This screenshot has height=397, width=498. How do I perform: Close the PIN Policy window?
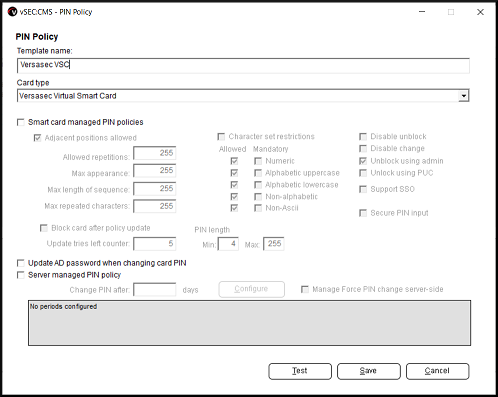[x=480, y=12]
